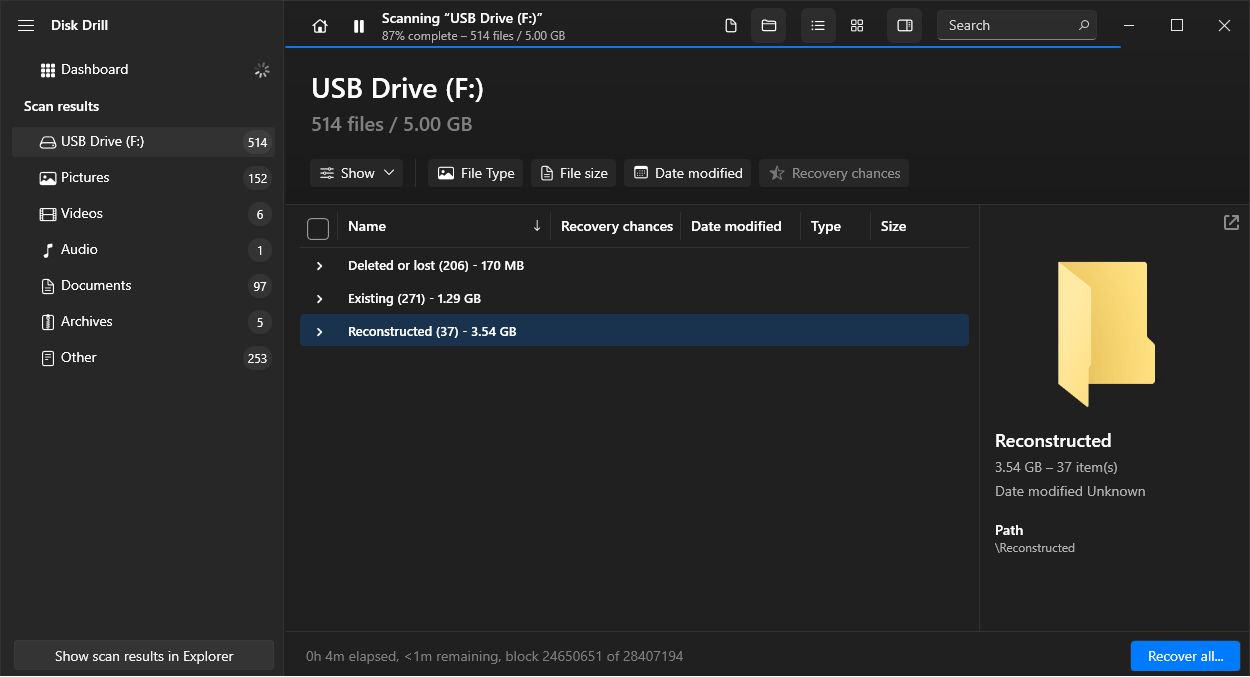Switch to files view icon

731,26
